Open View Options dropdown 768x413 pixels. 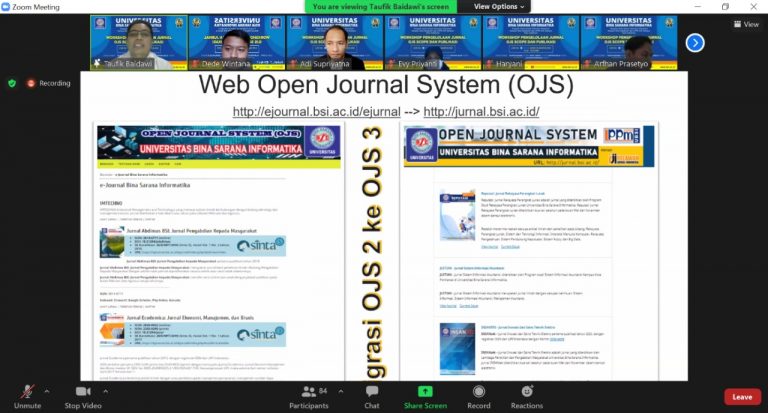click(499, 6)
